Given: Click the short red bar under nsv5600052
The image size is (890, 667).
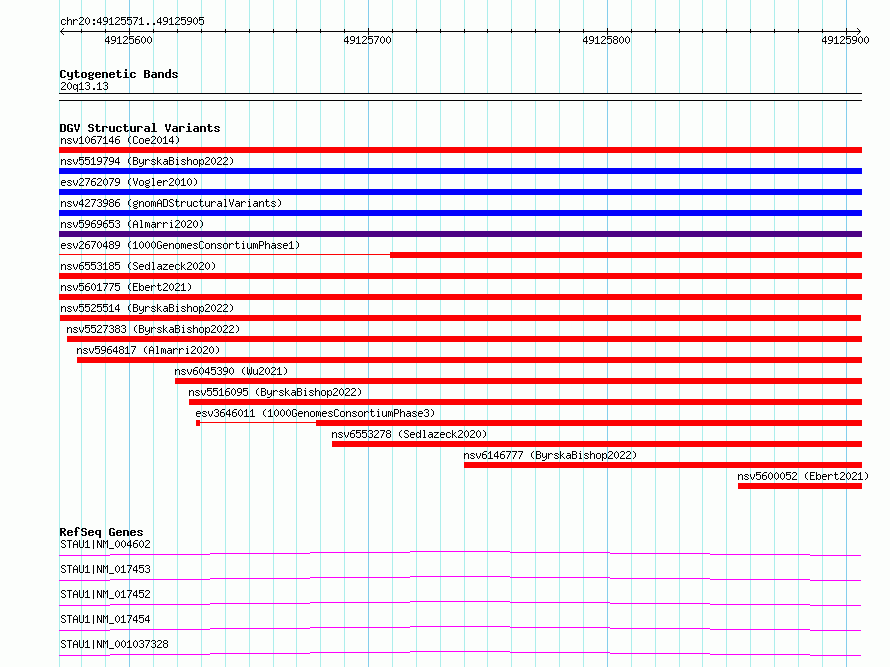Looking at the screenshot, I should click(800, 486).
